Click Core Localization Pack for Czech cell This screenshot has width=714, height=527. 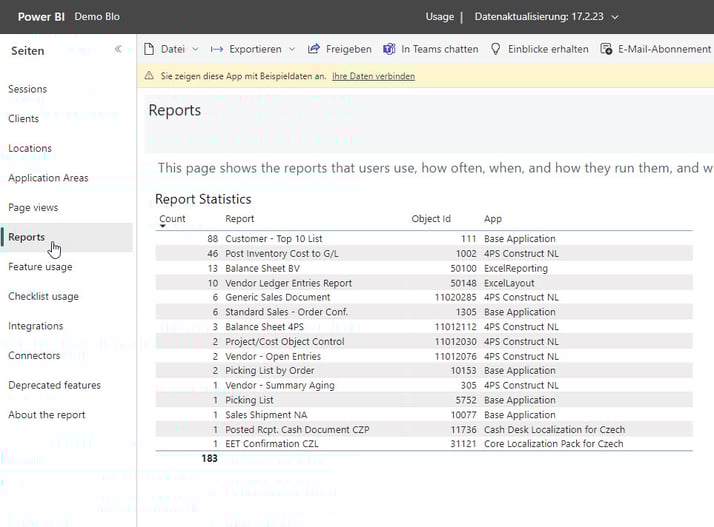point(553,444)
